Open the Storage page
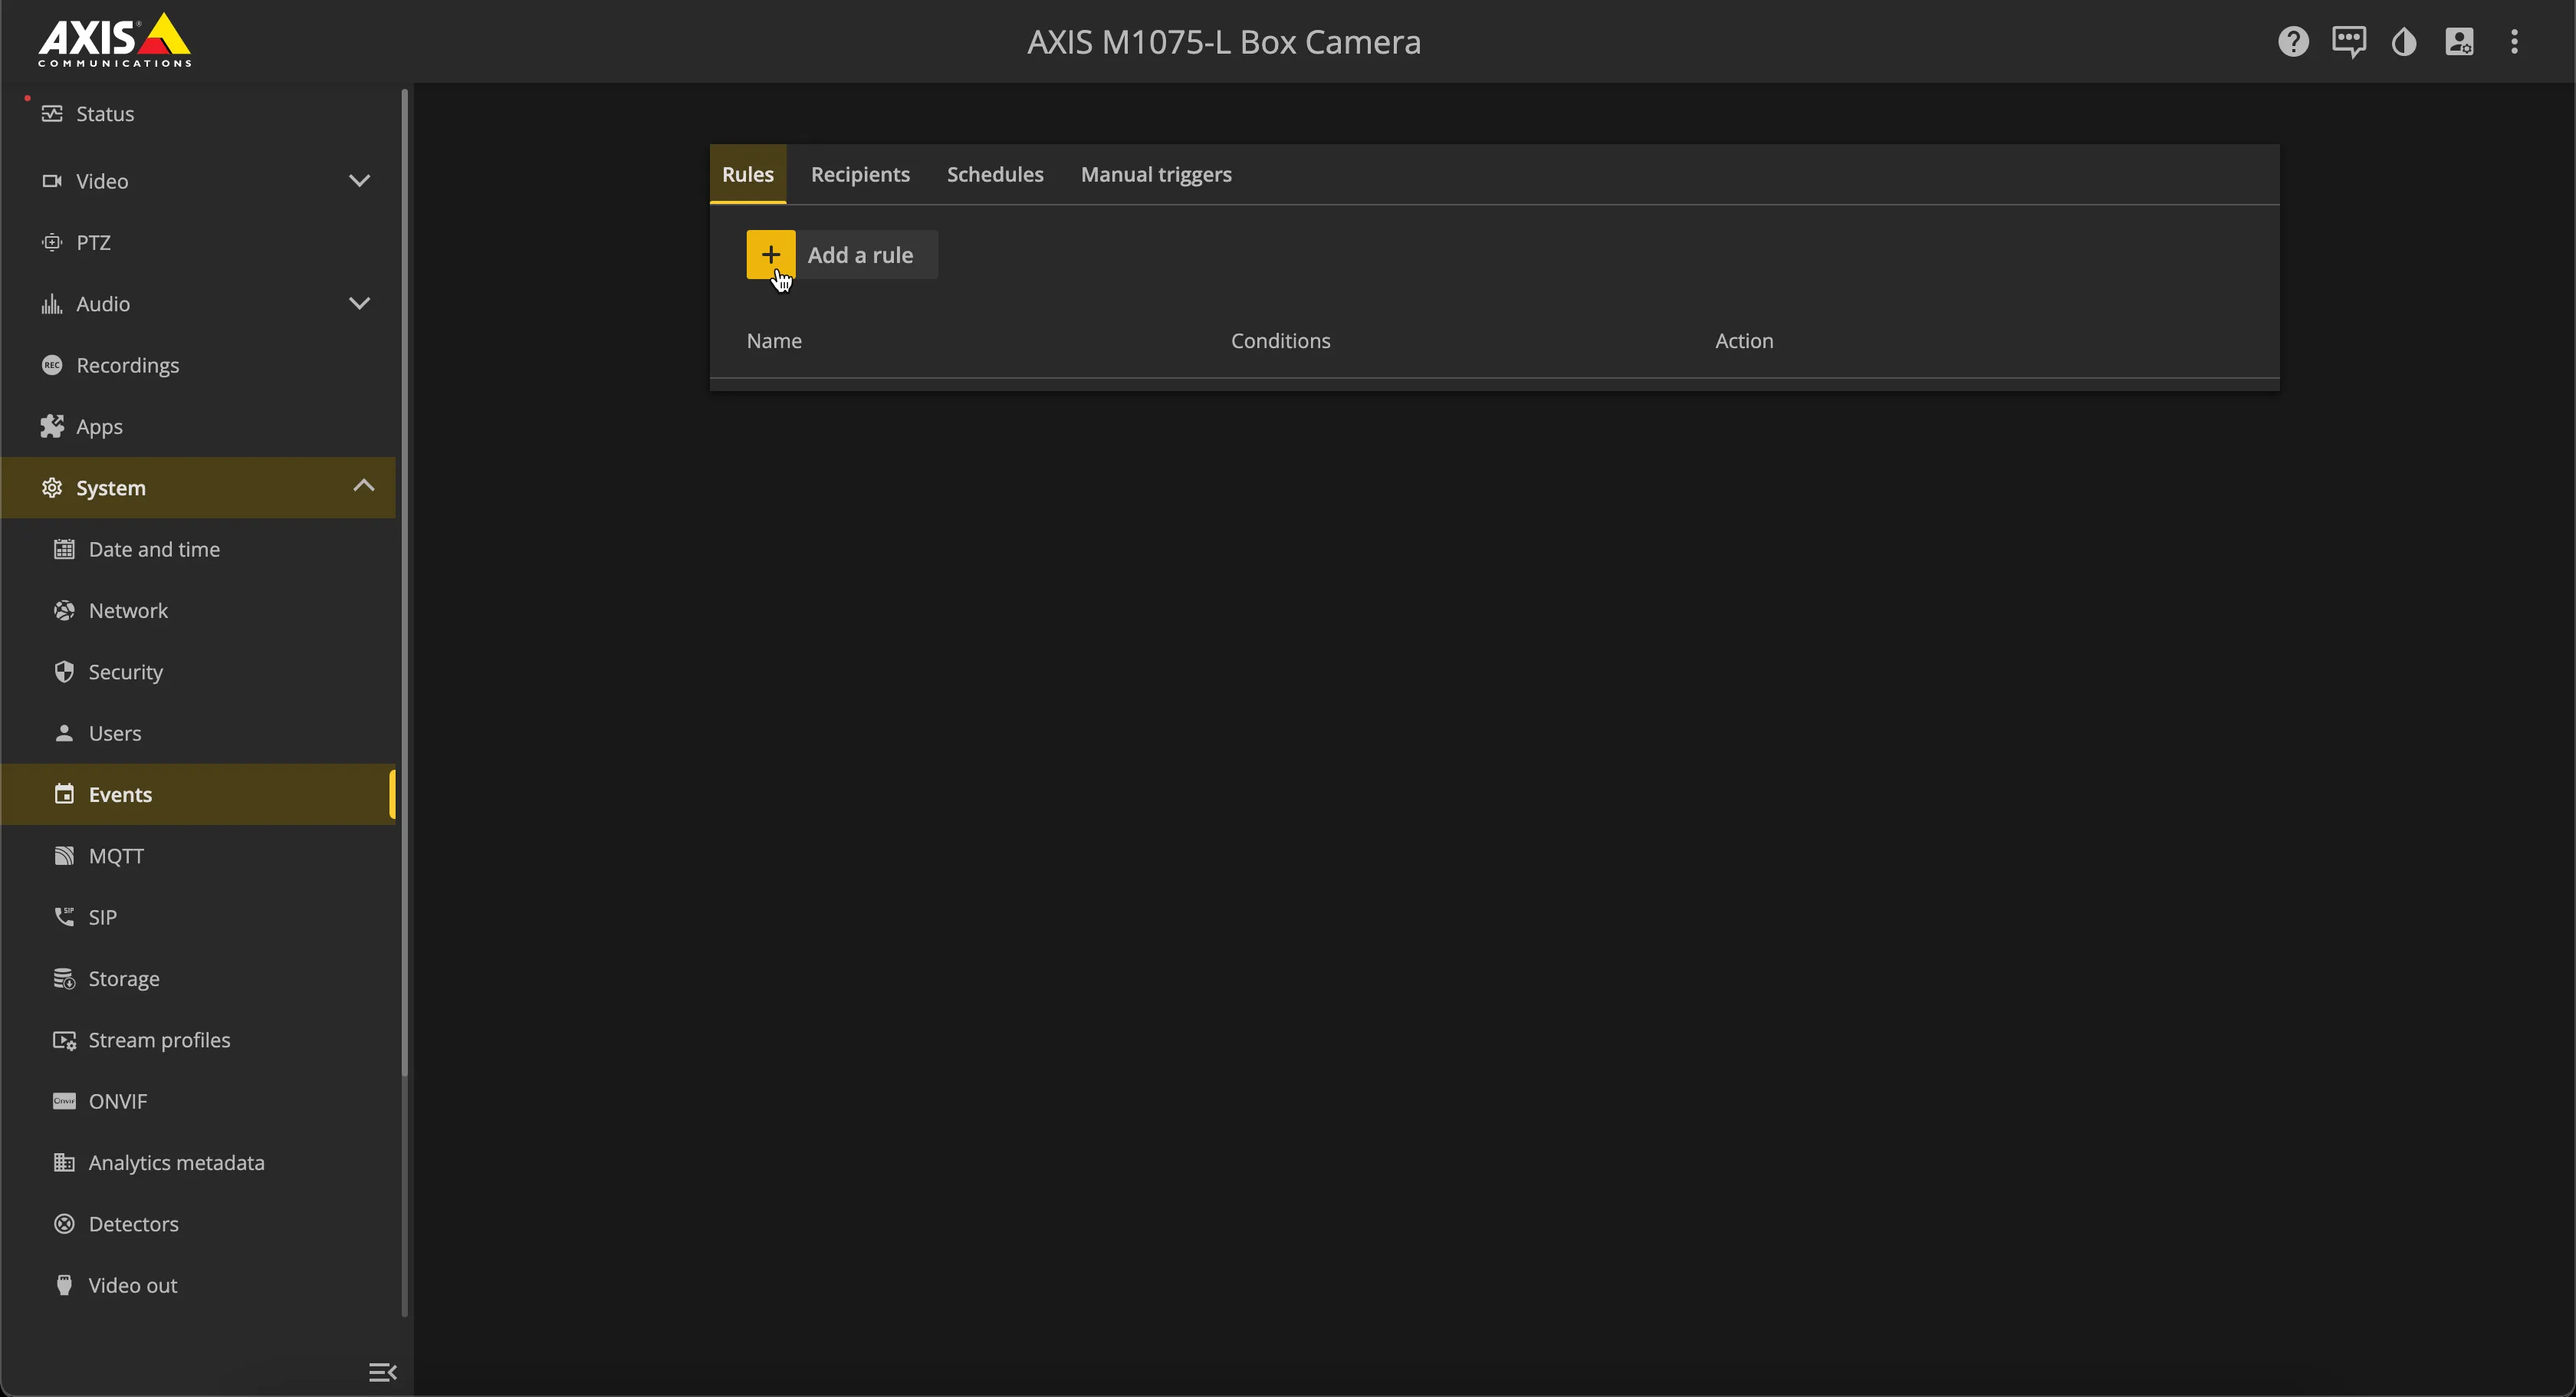 pos(198,978)
